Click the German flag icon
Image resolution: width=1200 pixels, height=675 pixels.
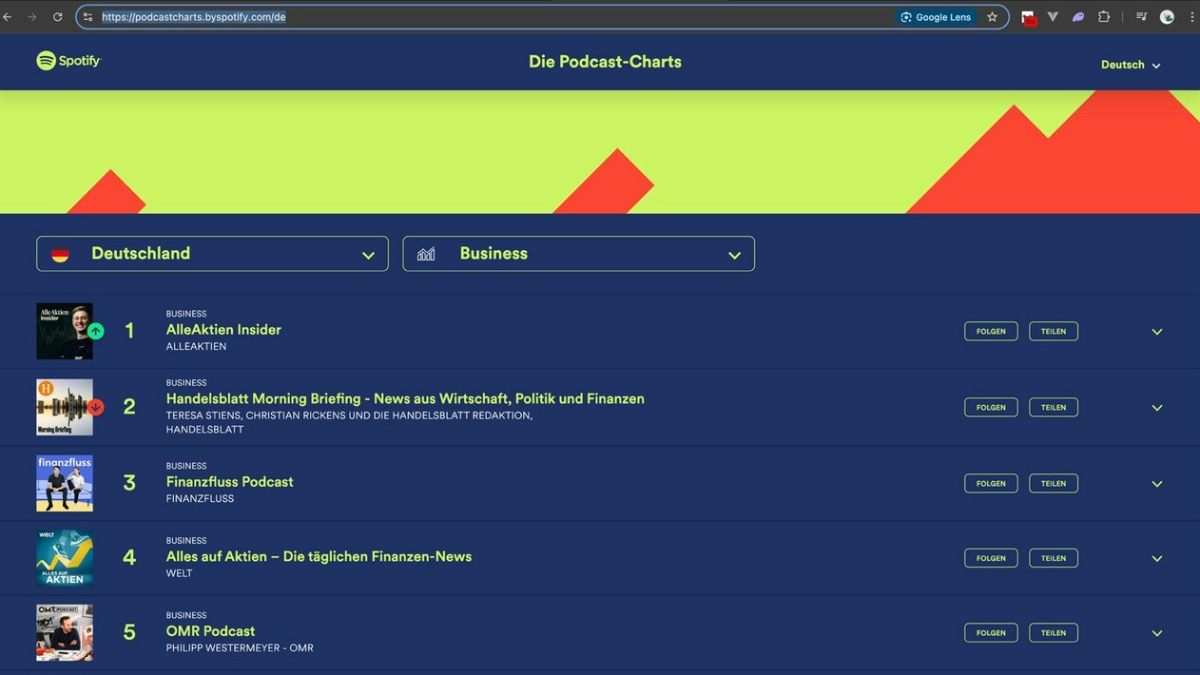point(60,254)
